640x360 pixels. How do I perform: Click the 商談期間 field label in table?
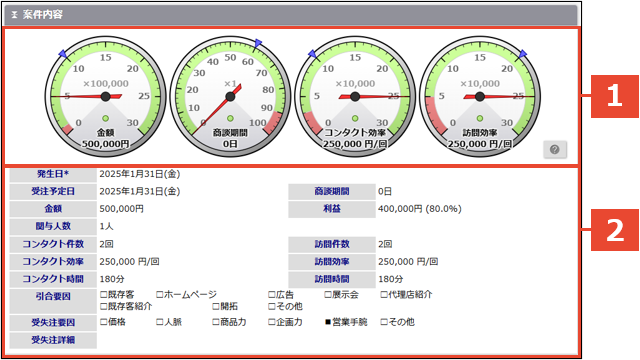point(332,191)
